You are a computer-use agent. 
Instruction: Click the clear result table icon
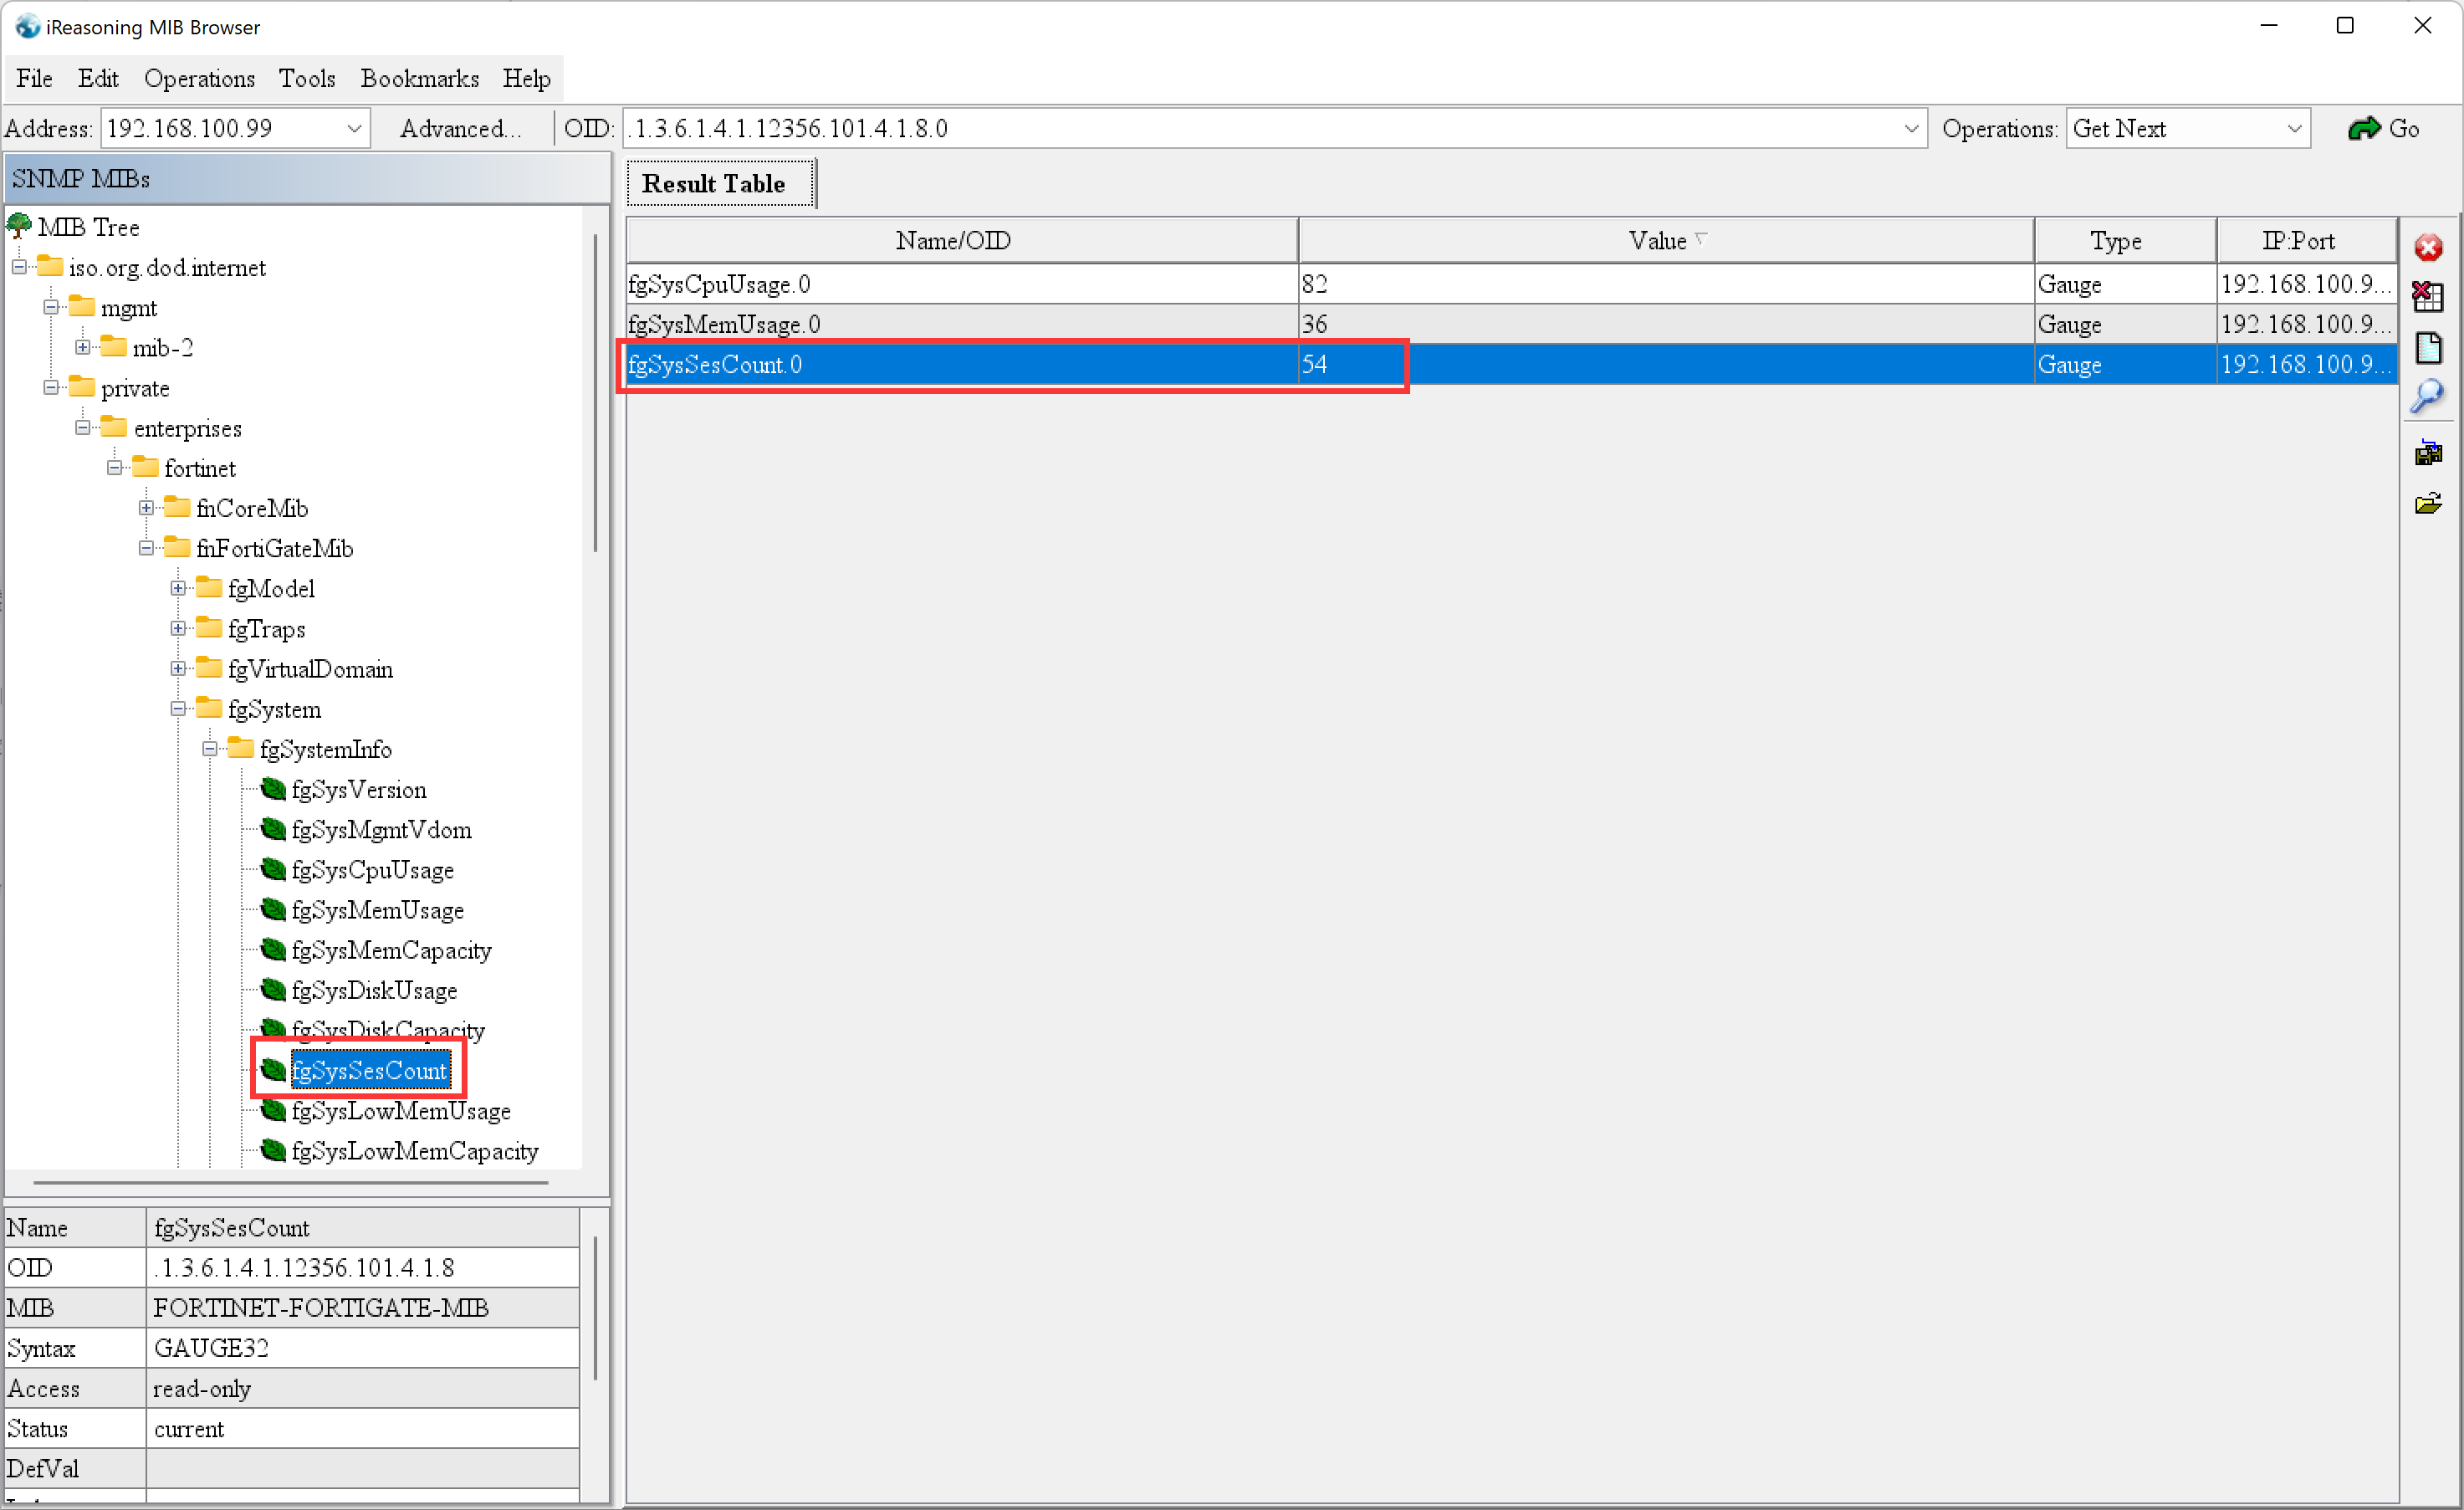click(x=2427, y=297)
